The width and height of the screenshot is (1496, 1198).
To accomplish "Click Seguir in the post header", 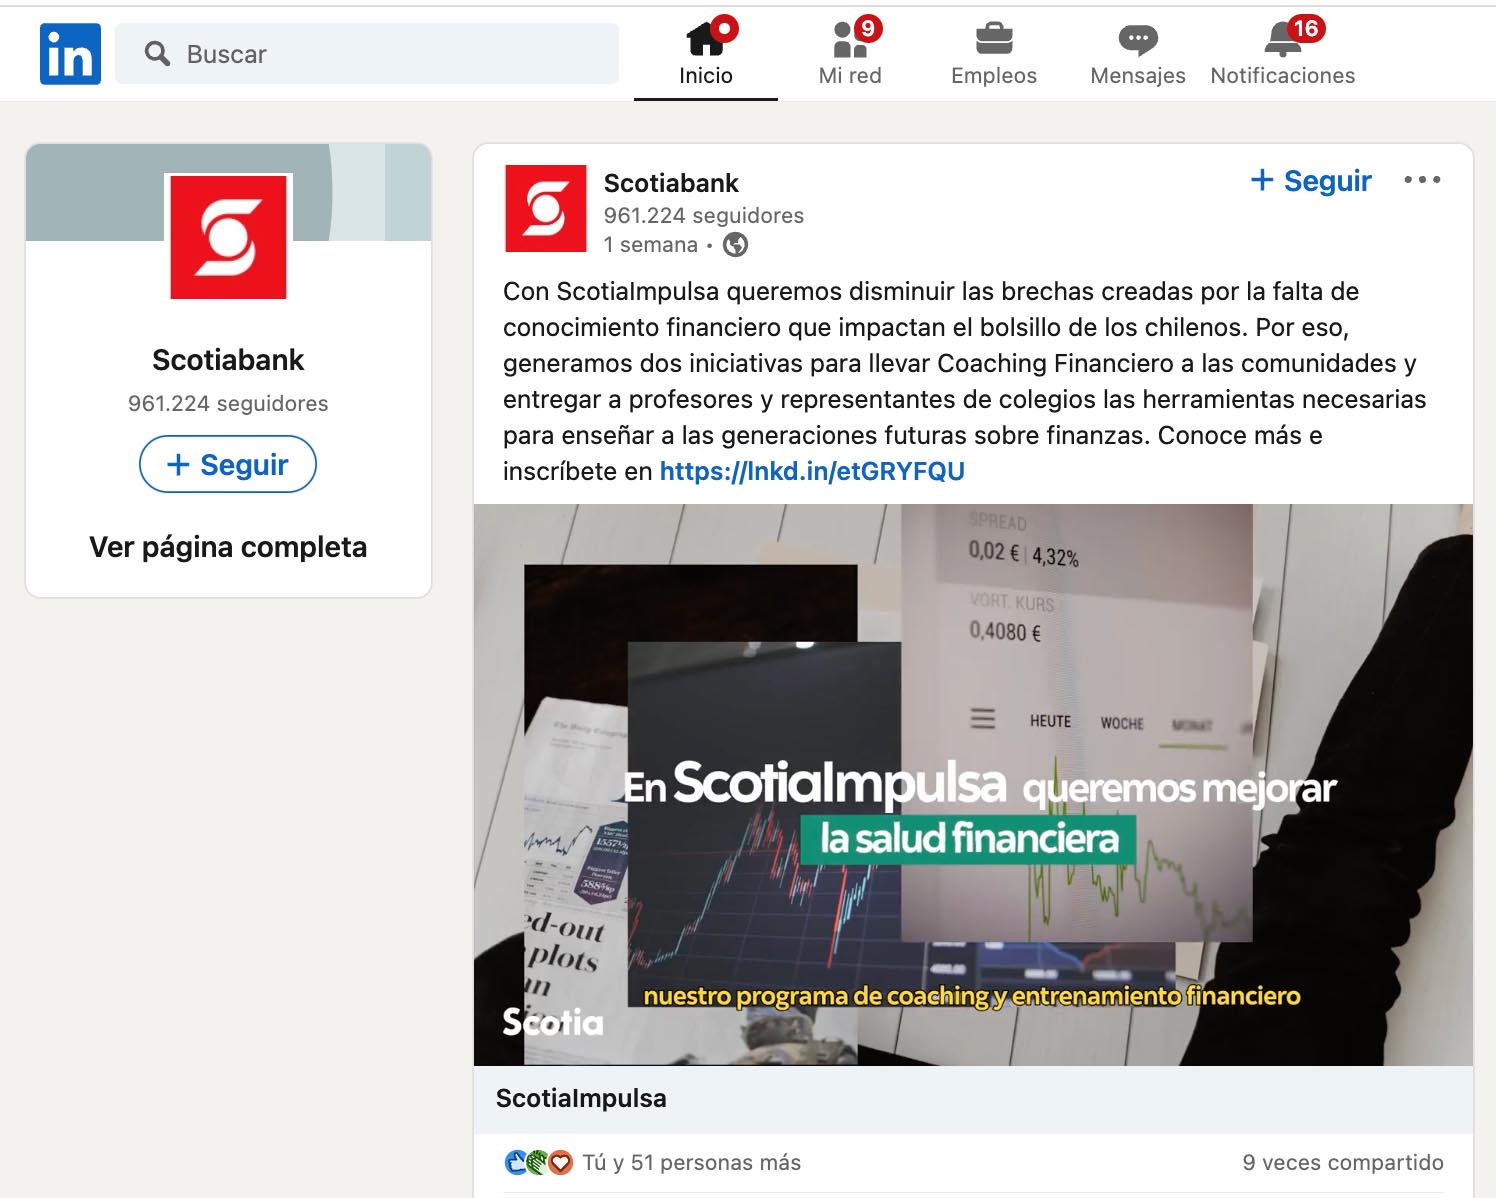I will (x=1311, y=181).
